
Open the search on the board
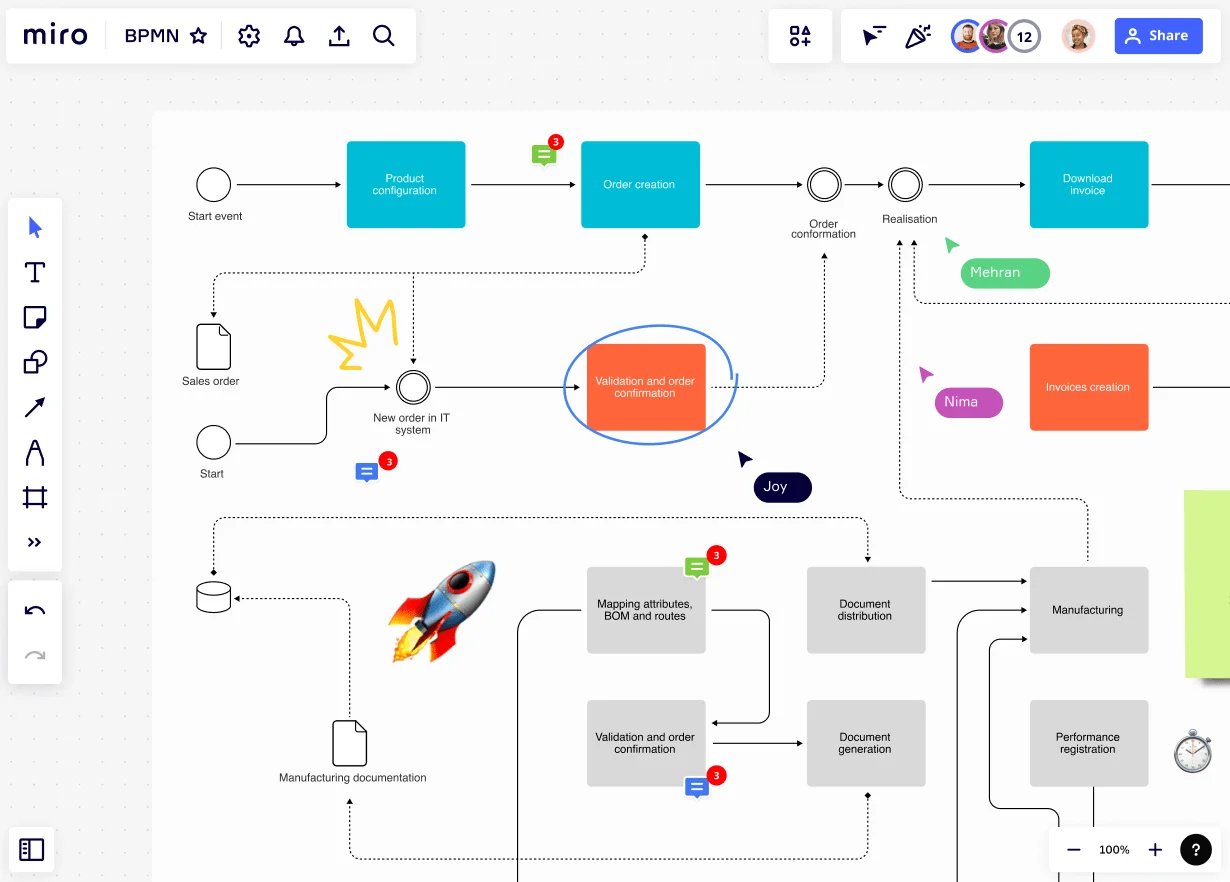(384, 35)
